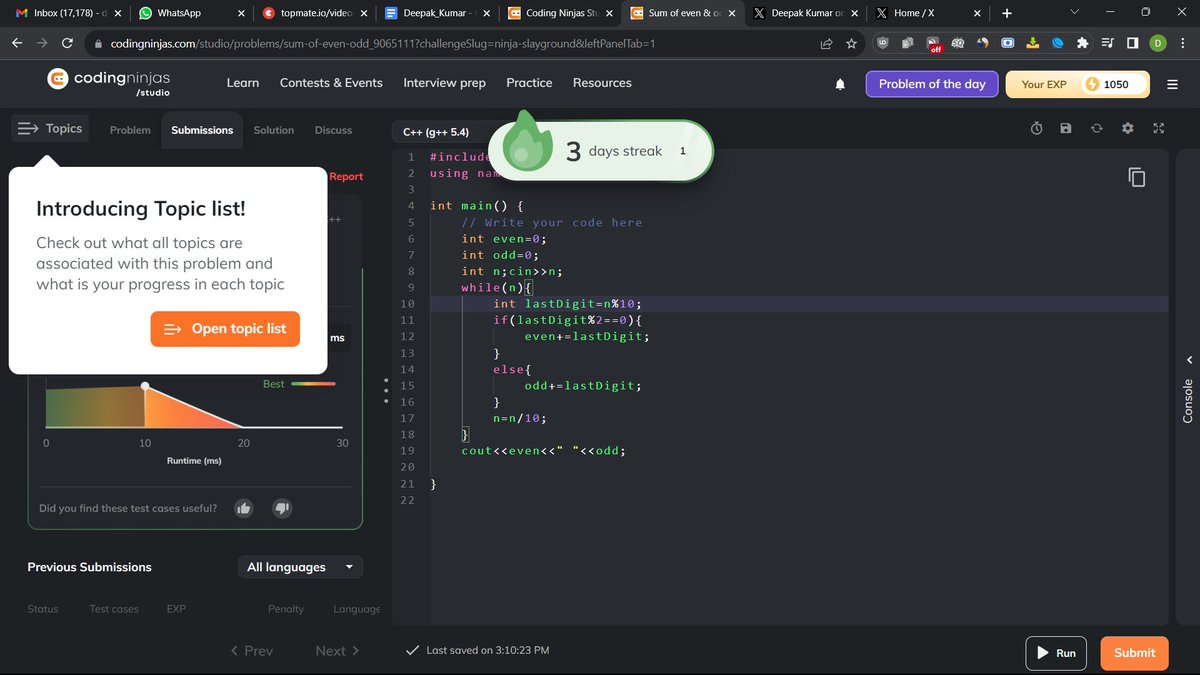Go to Prev submissions page
The image size is (1200, 675).
(x=251, y=651)
